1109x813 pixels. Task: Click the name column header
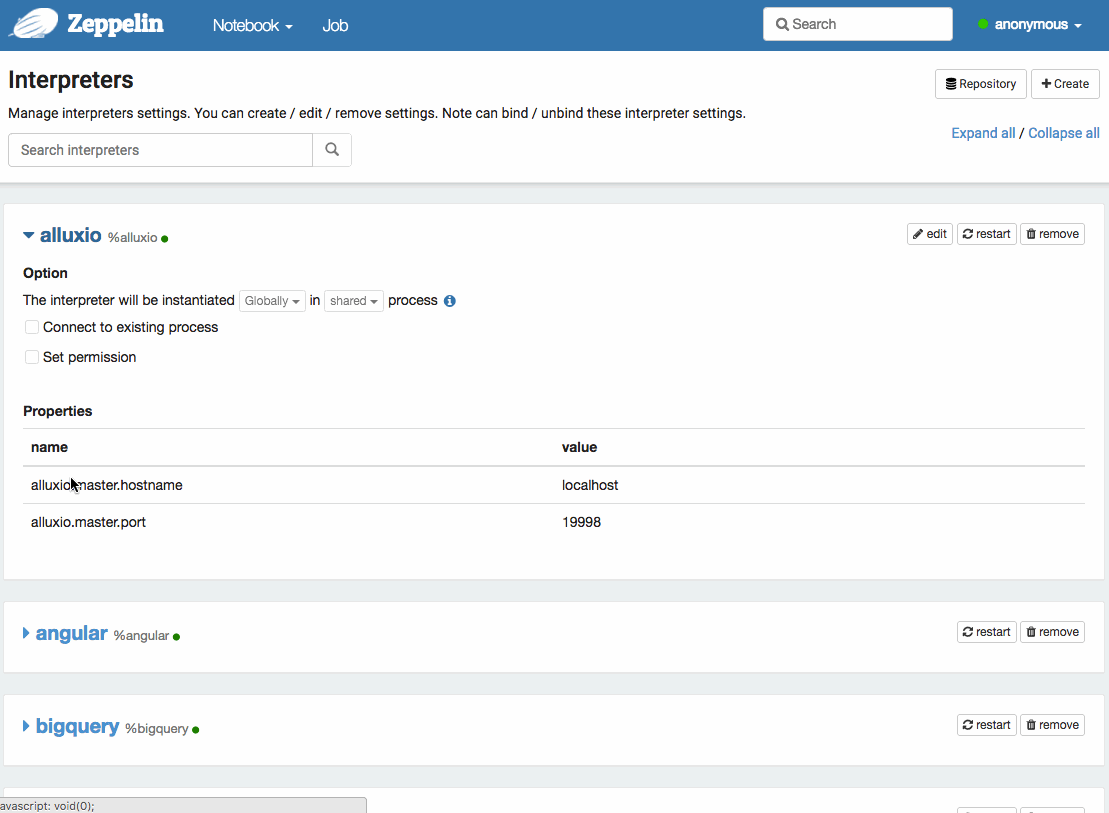click(50, 447)
